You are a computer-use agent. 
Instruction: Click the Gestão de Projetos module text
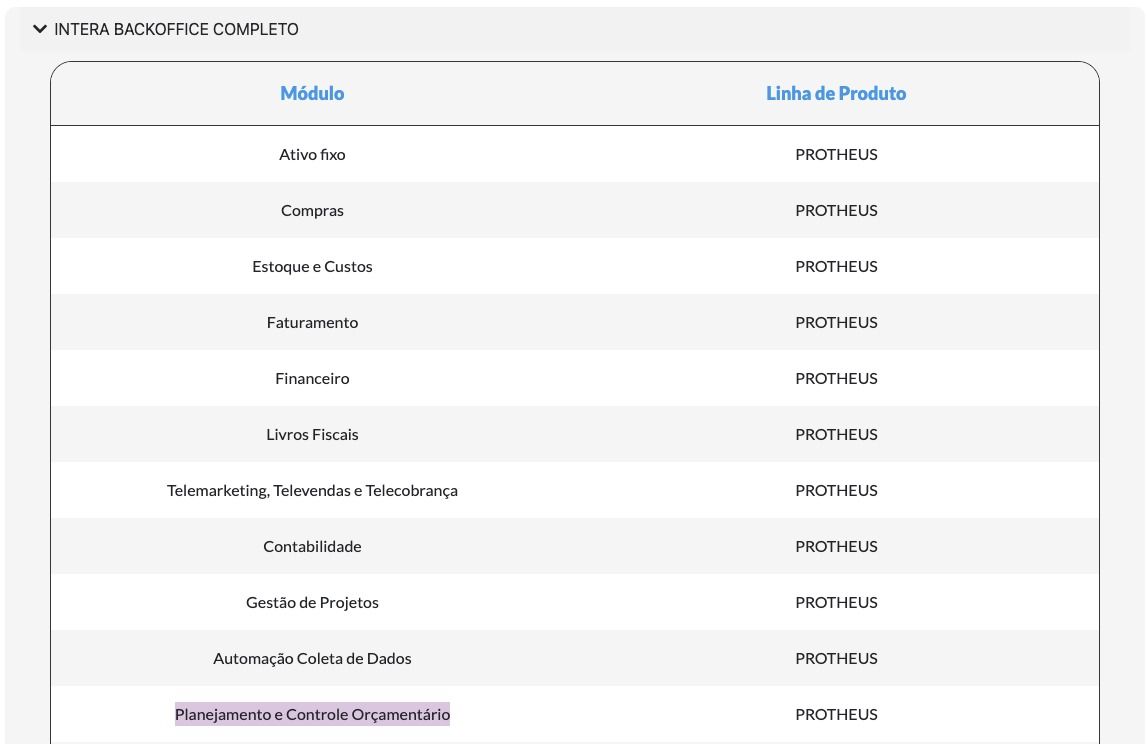point(312,603)
